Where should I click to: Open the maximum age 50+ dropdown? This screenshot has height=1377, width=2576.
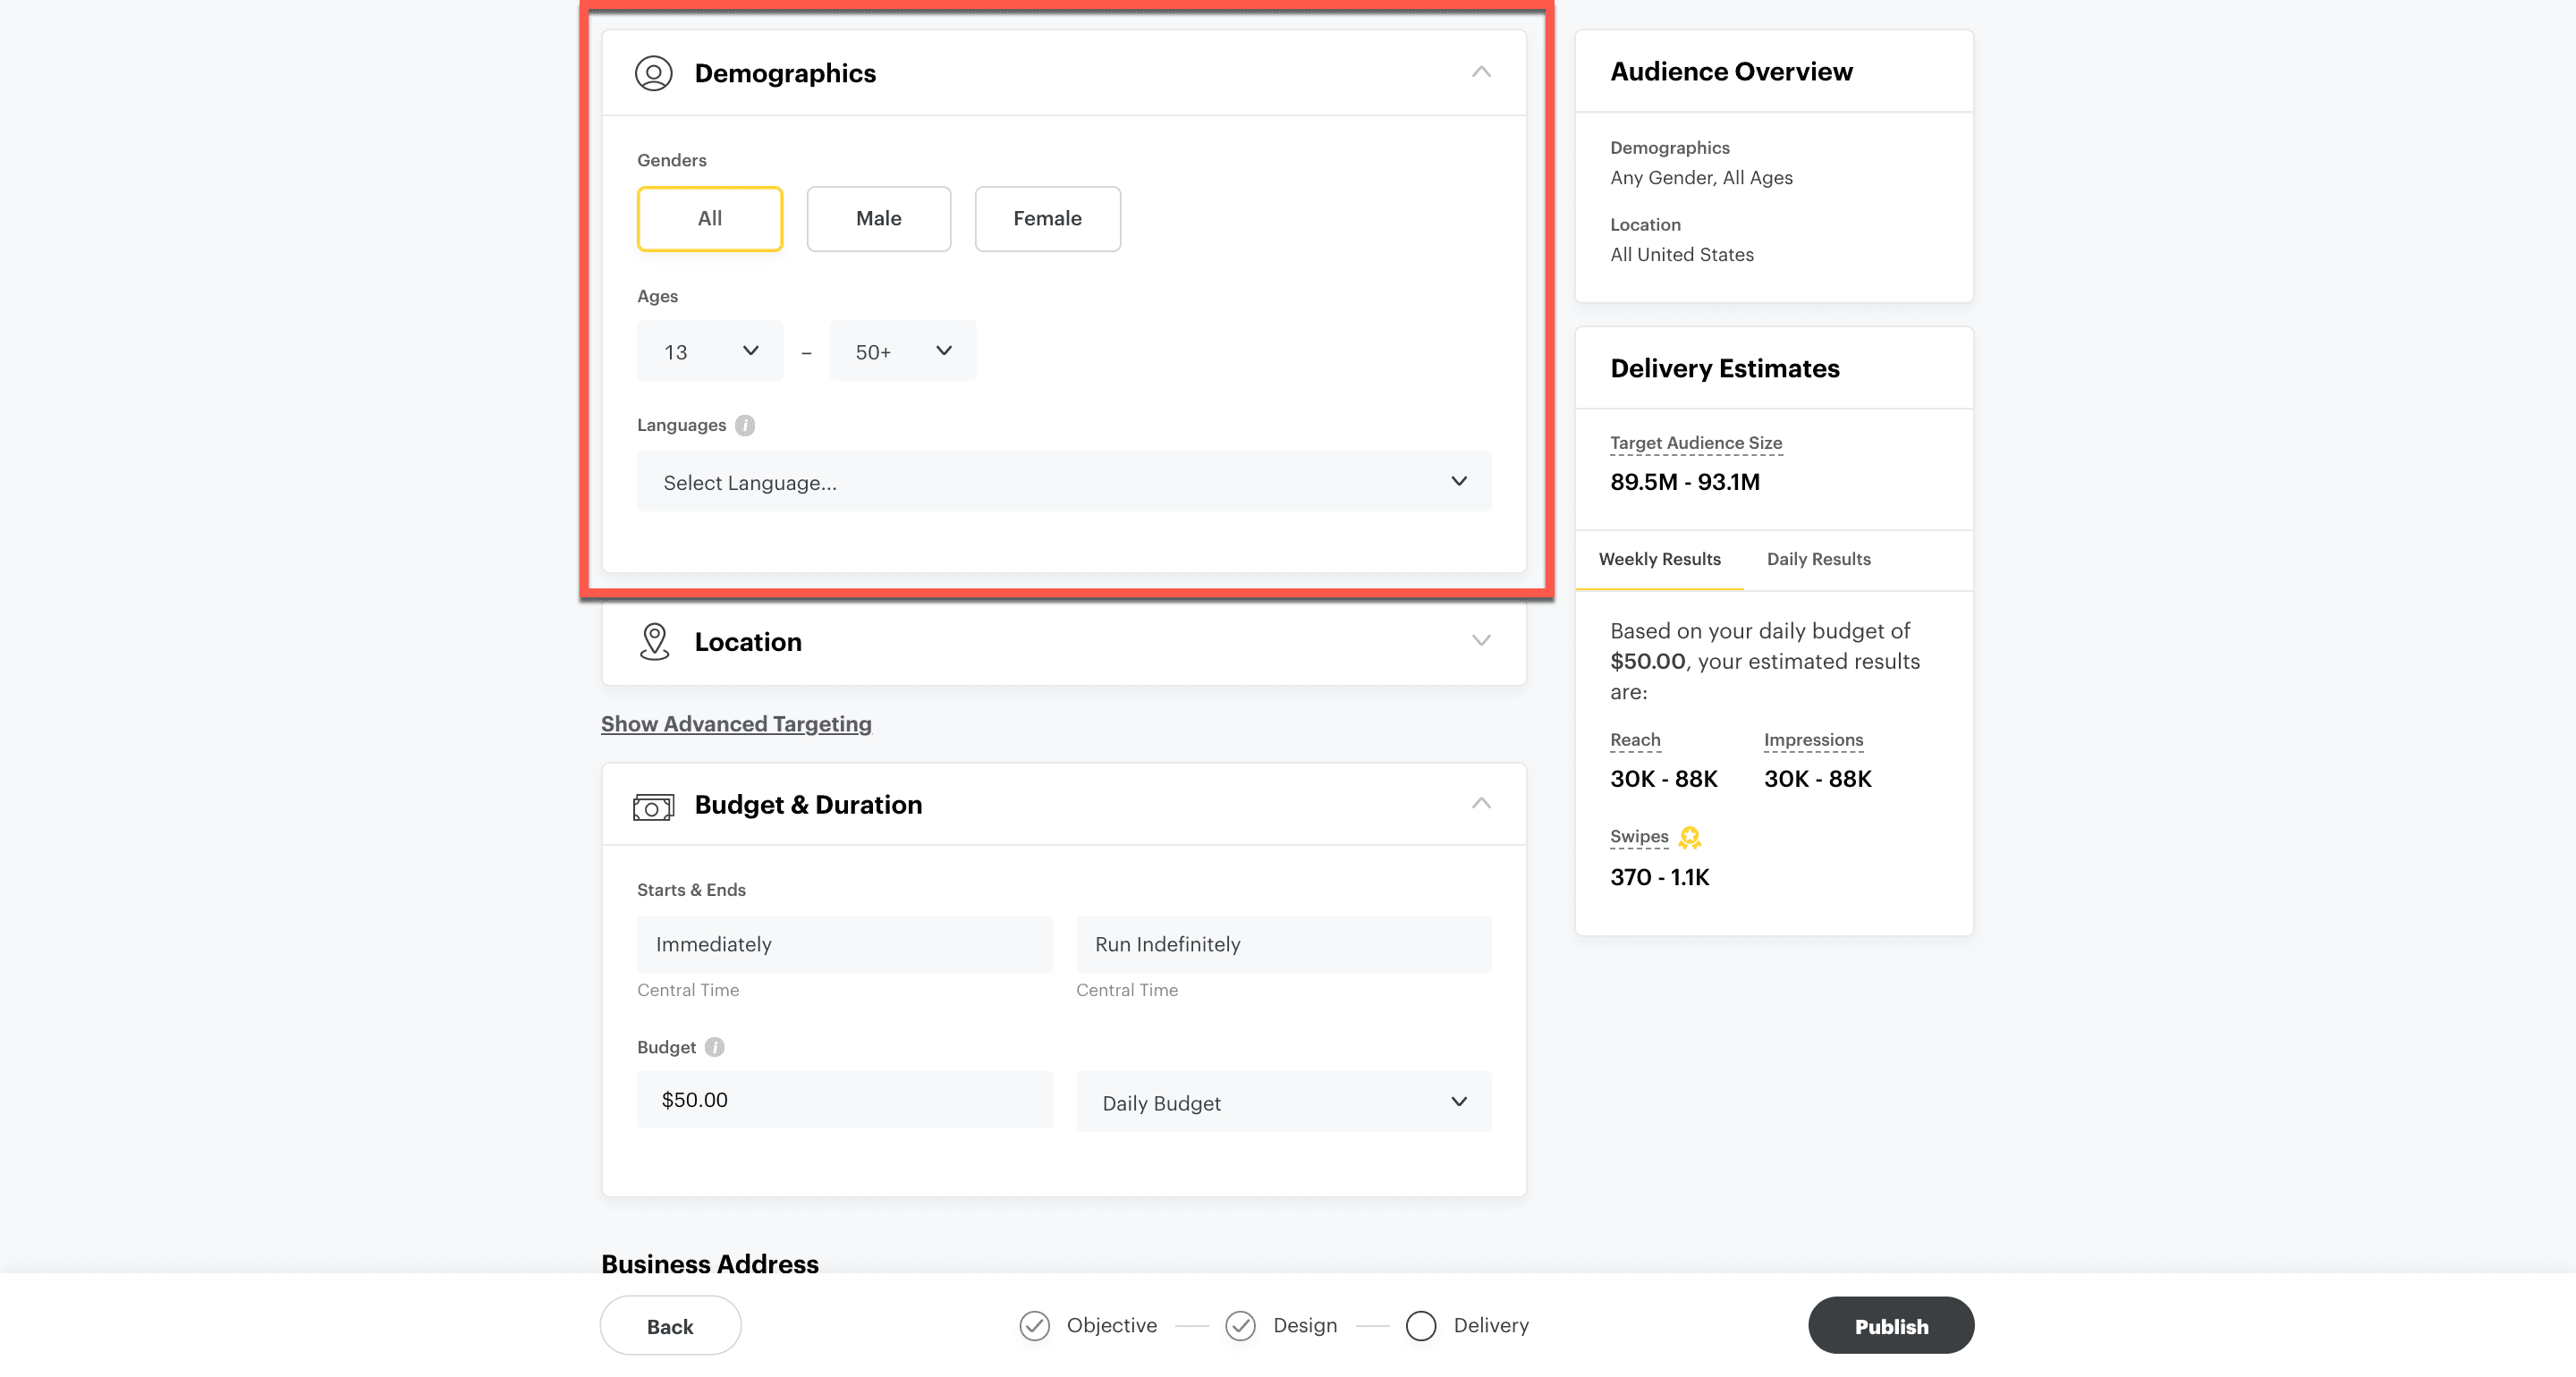pos(902,351)
